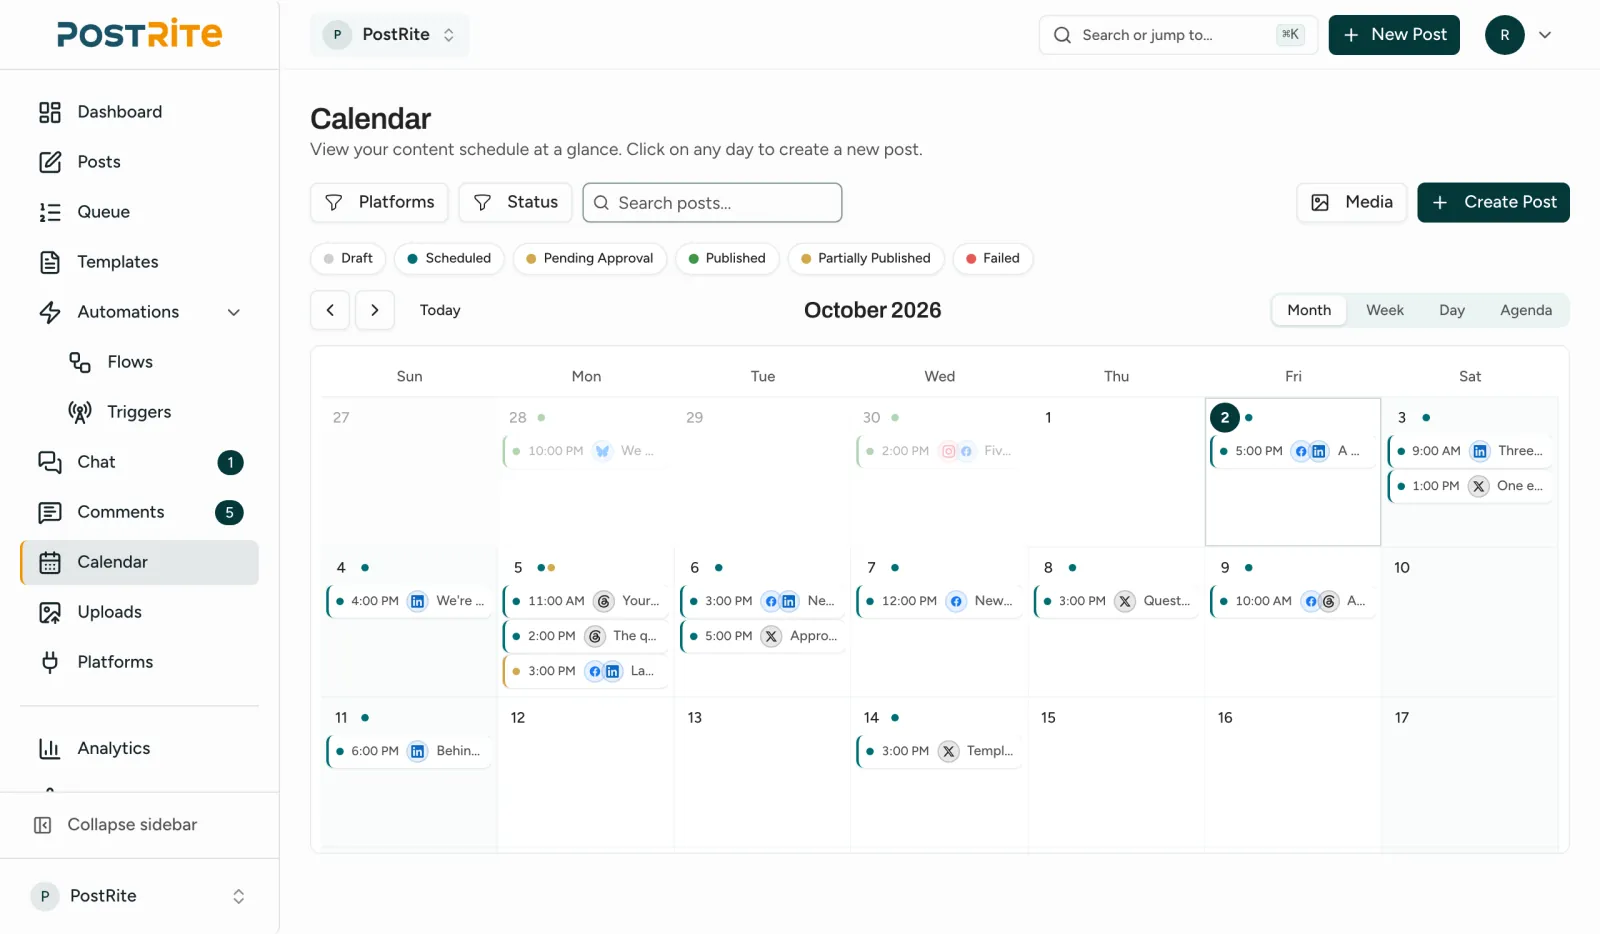Select October 15 day cell
The height and width of the screenshot is (934, 1600).
[x=1117, y=772]
